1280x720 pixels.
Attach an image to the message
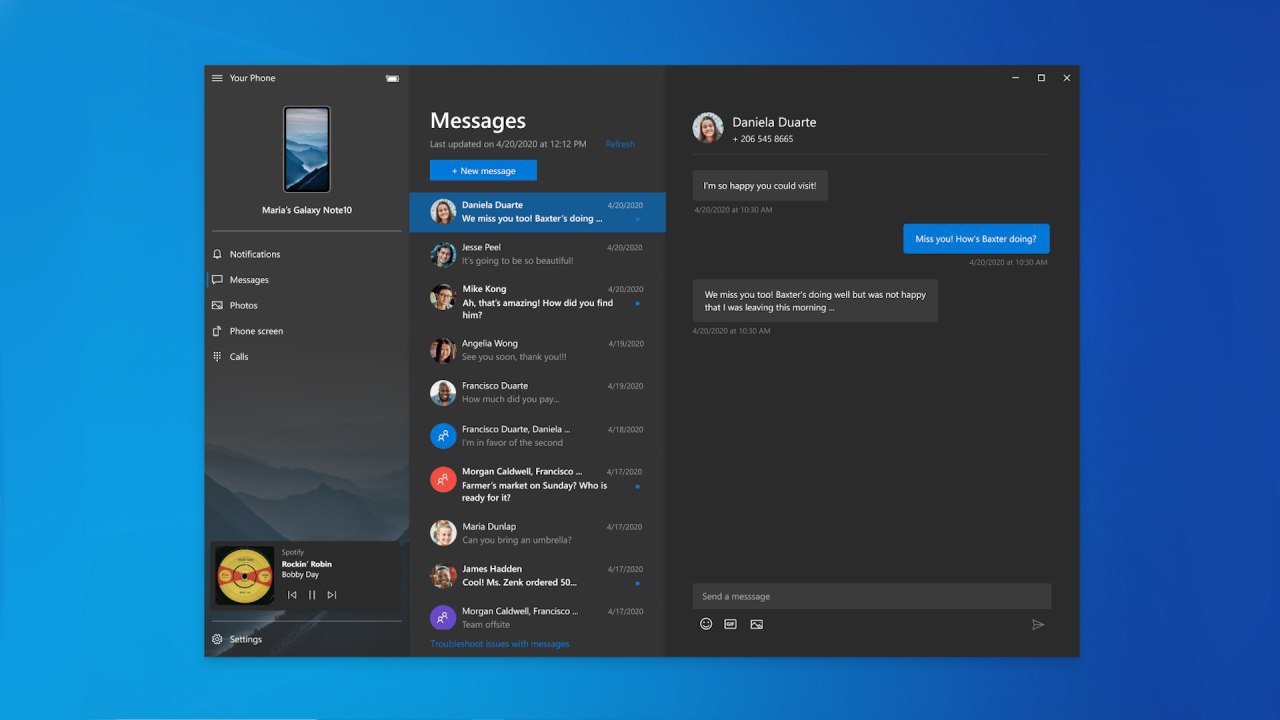click(x=757, y=624)
